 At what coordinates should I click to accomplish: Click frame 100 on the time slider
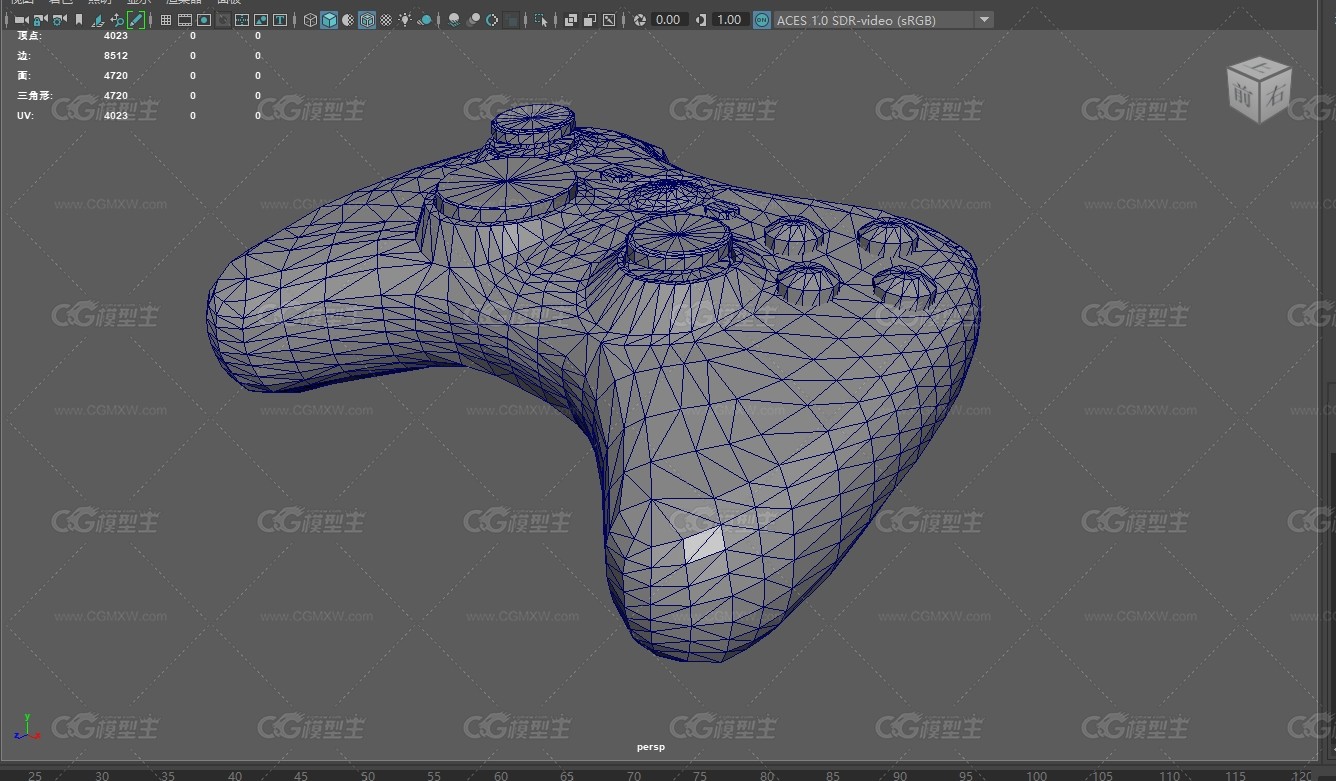(x=1037, y=775)
